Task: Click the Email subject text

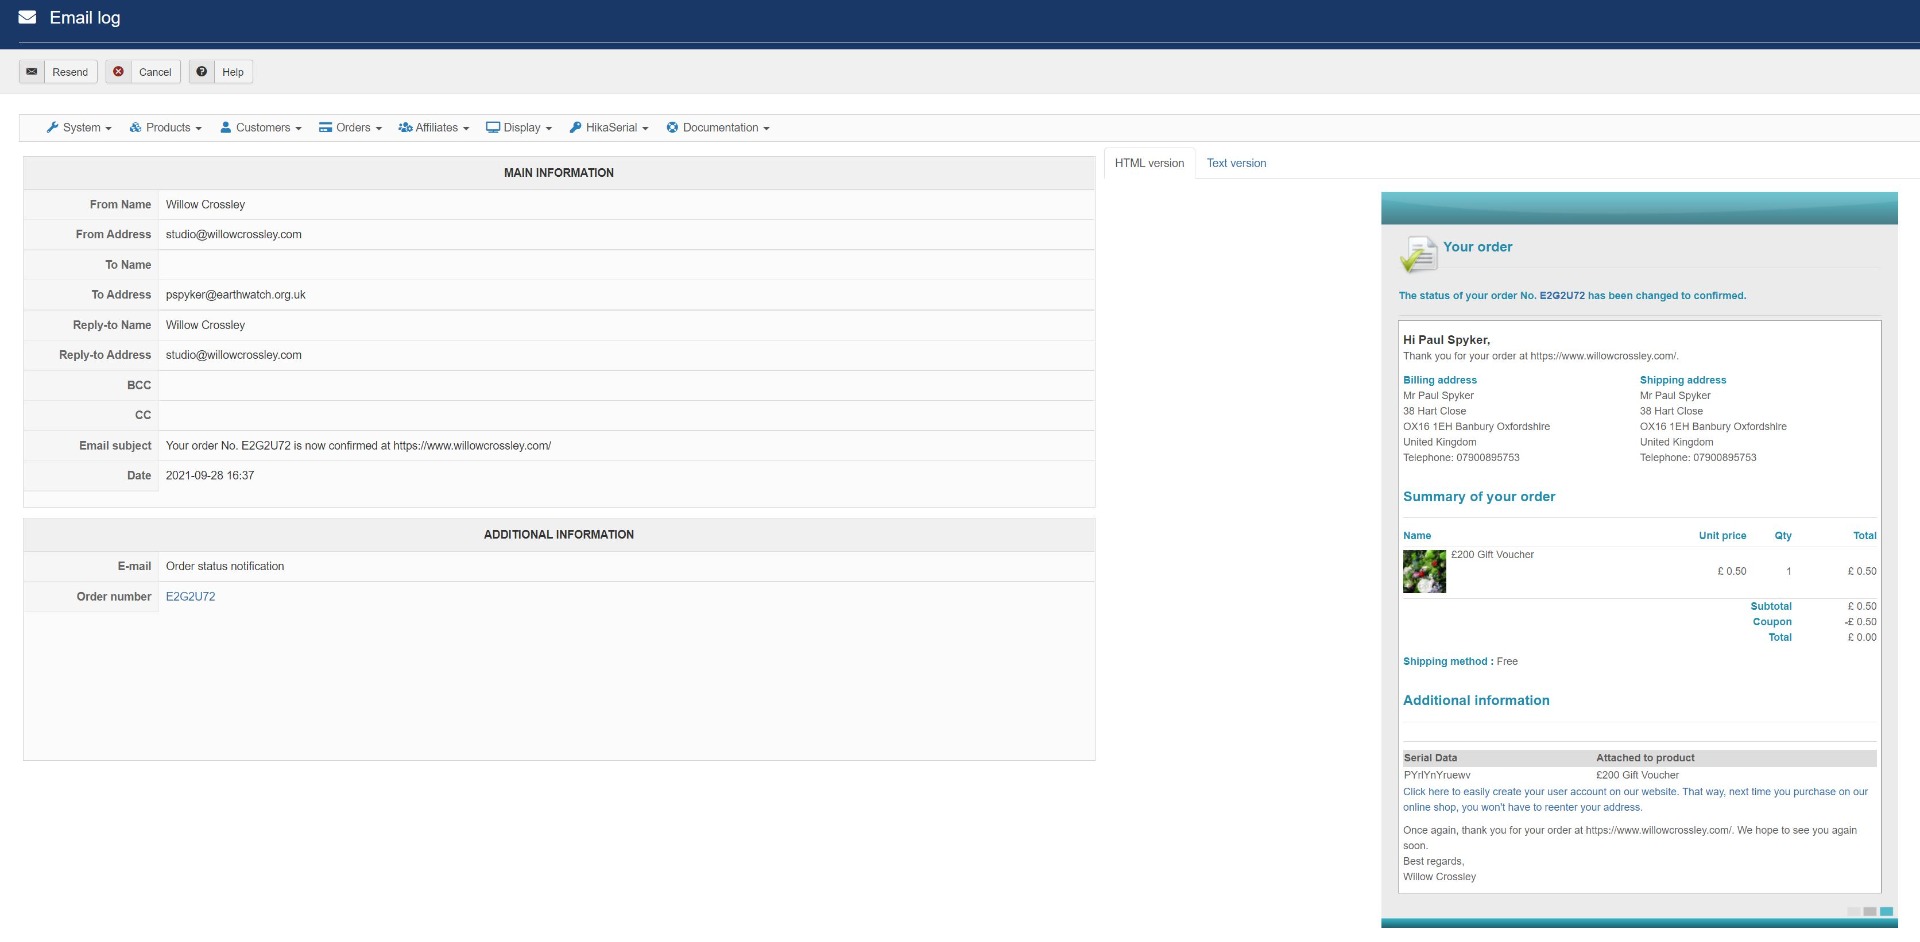Action: pyautogui.click(x=358, y=446)
